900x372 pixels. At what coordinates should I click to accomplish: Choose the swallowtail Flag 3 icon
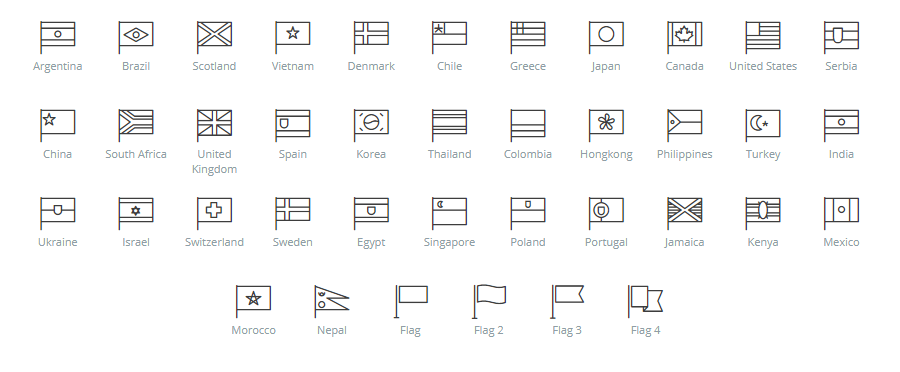(x=567, y=301)
